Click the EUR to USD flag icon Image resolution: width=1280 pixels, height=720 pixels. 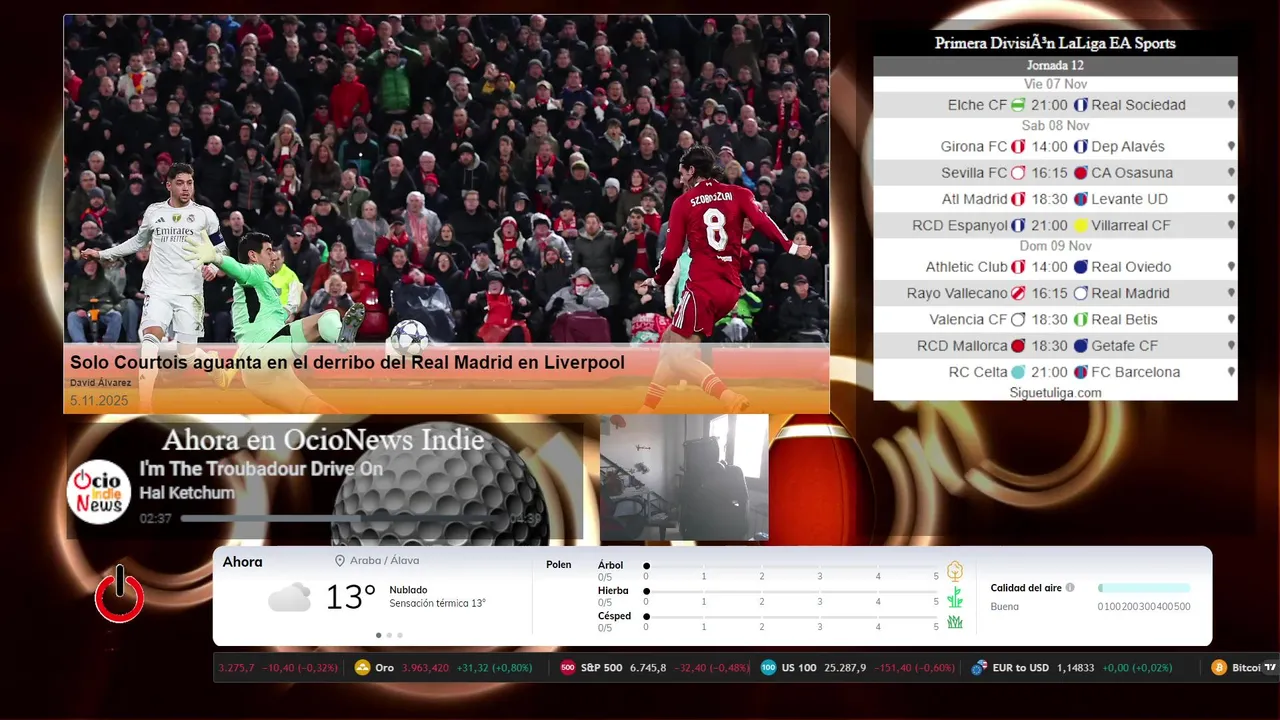click(979, 668)
